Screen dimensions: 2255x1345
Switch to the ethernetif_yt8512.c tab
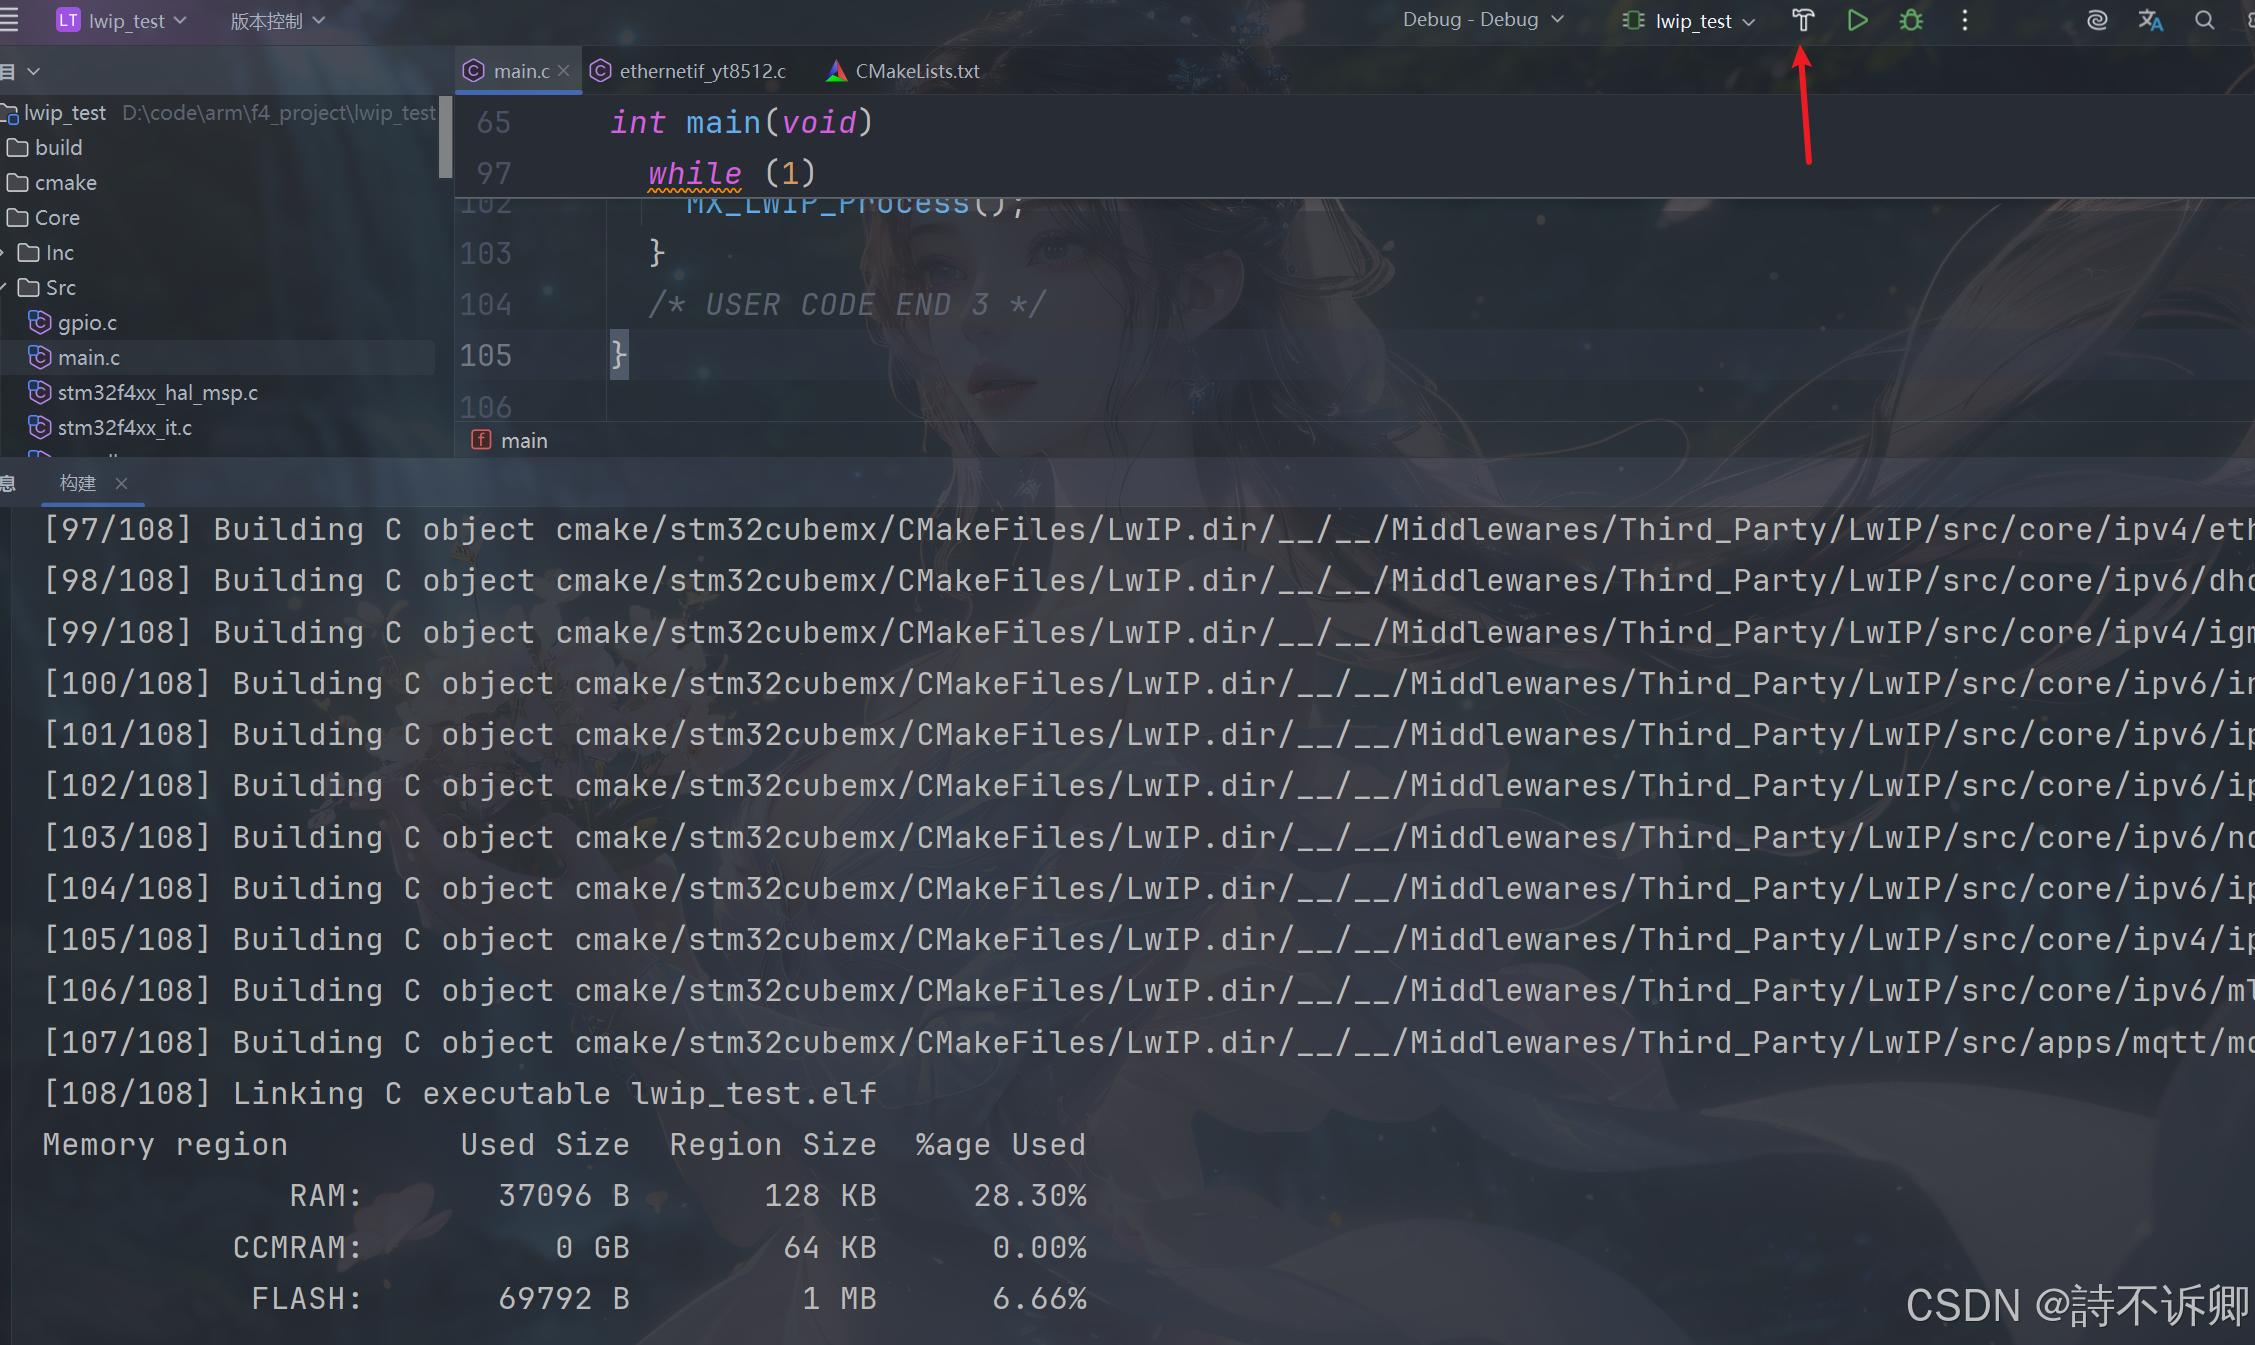point(701,71)
